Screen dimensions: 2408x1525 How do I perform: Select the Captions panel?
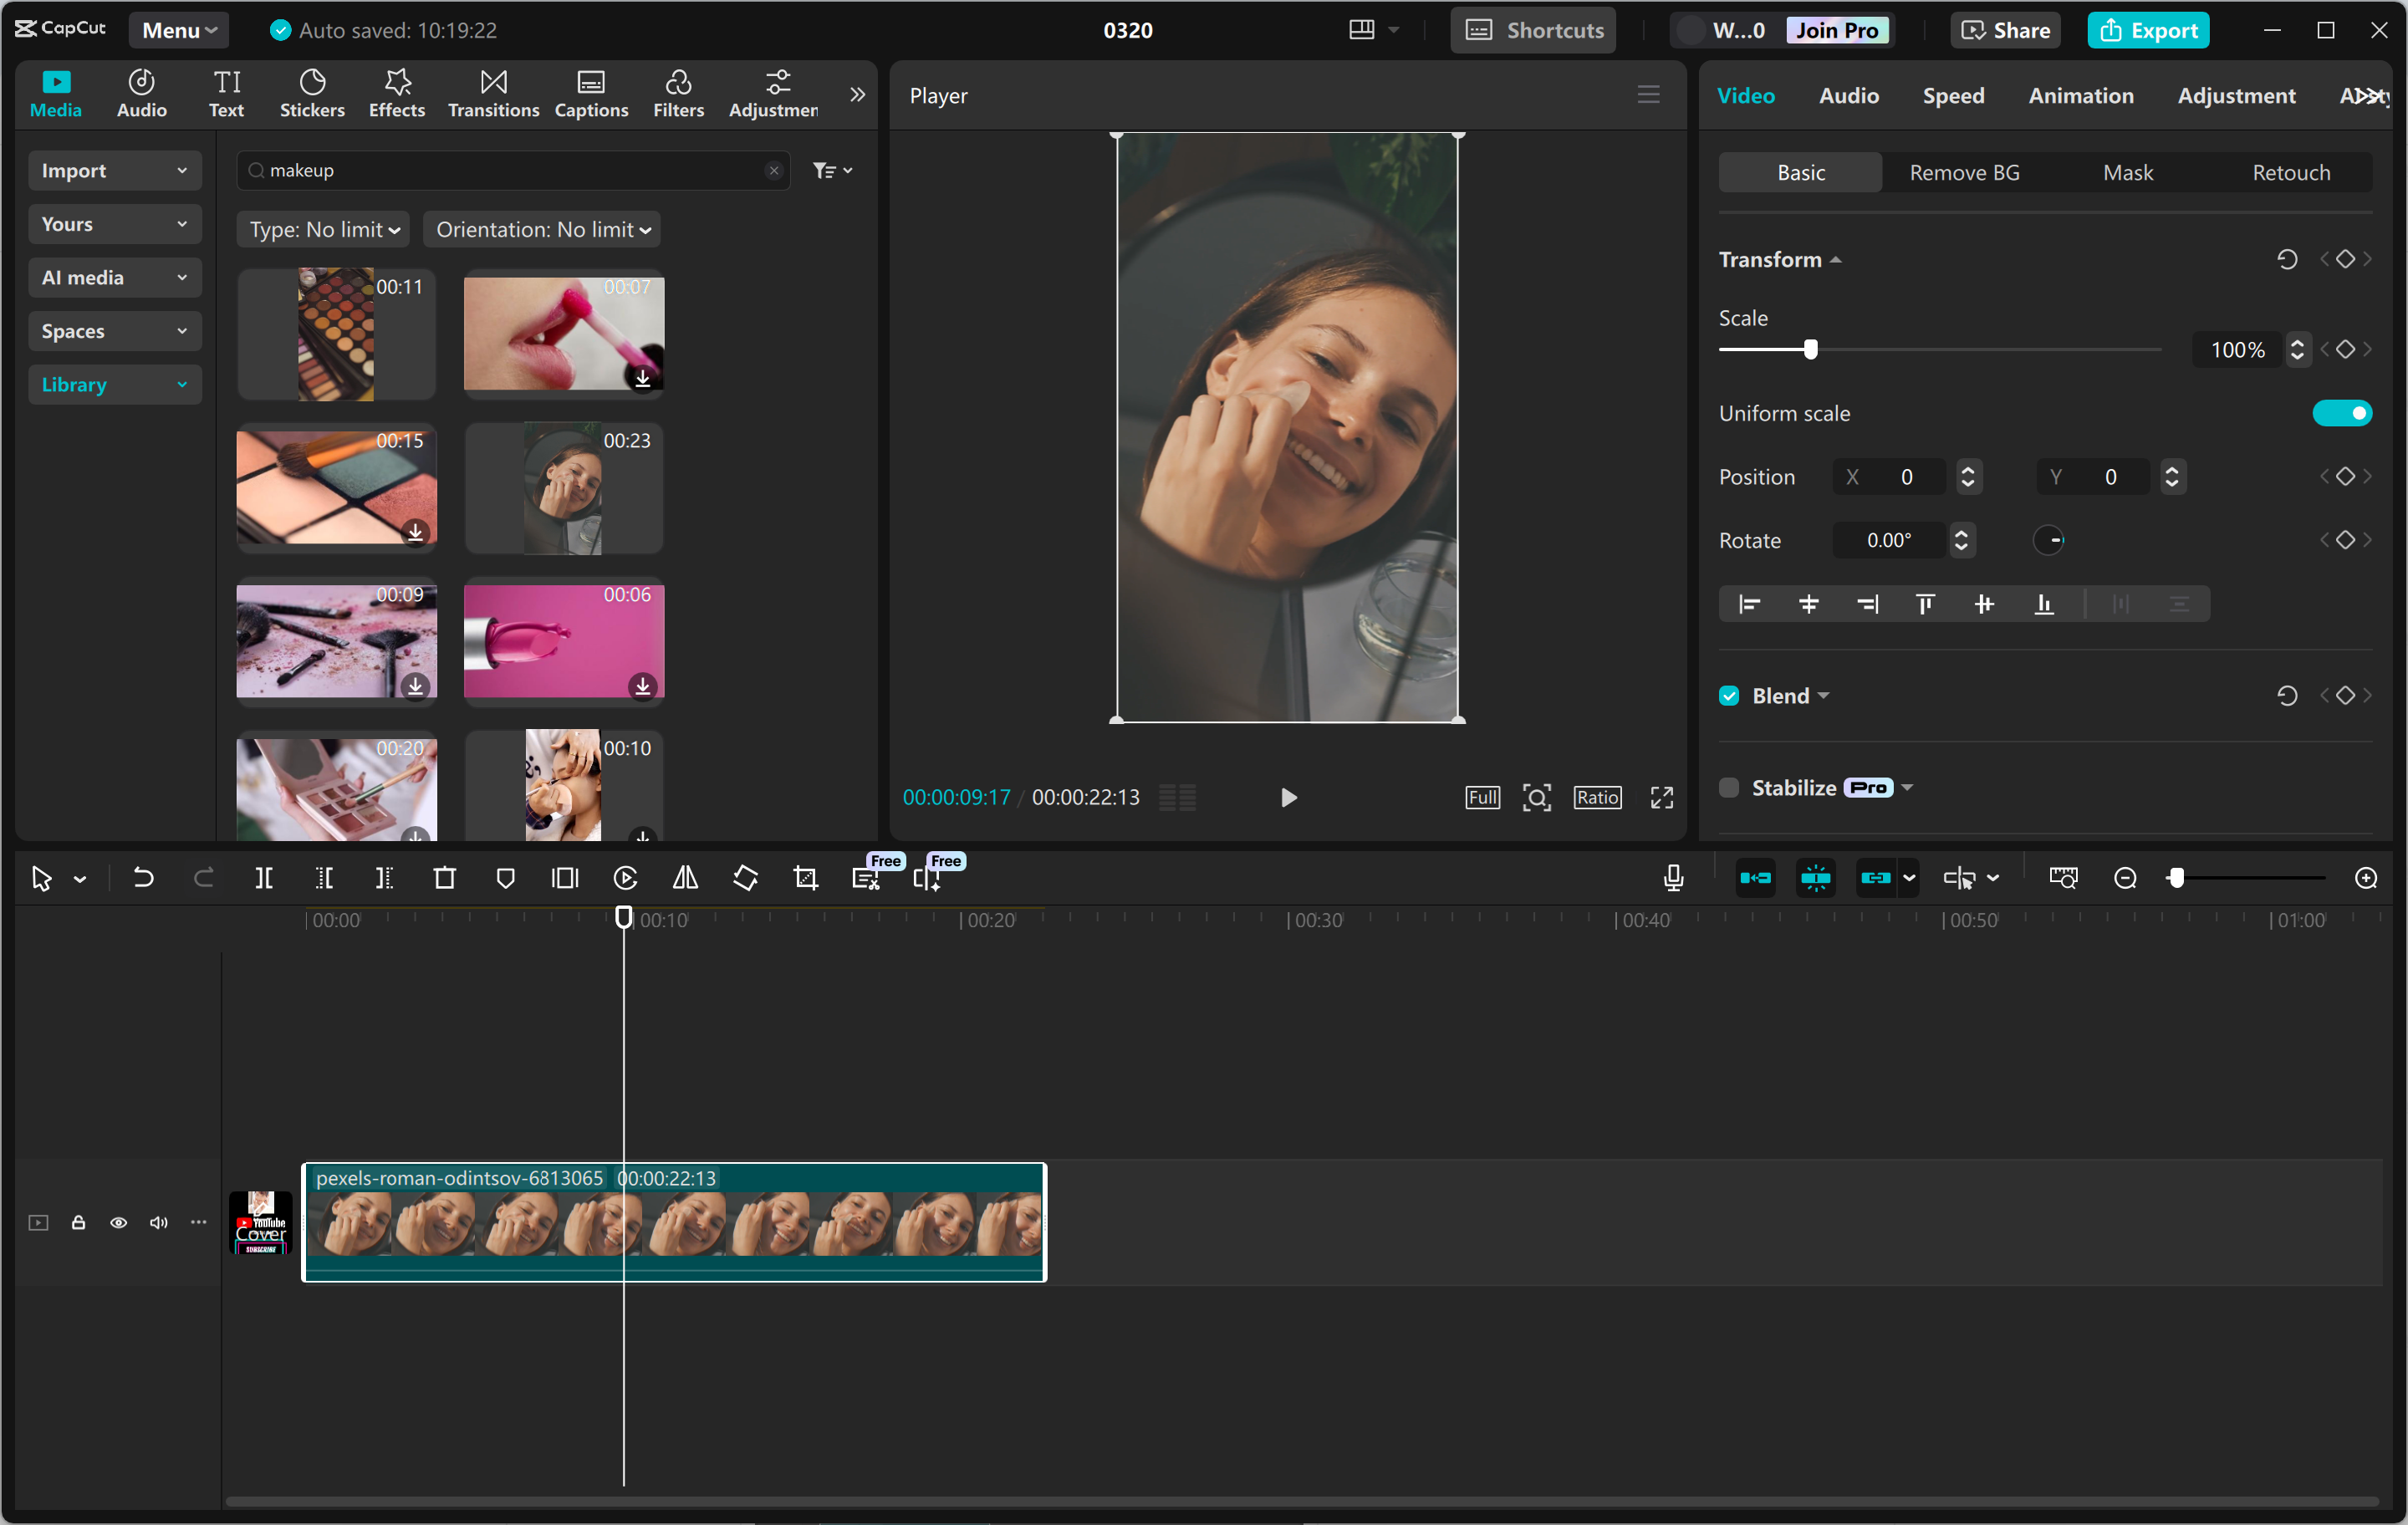pyautogui.click(x=591, y=93)
